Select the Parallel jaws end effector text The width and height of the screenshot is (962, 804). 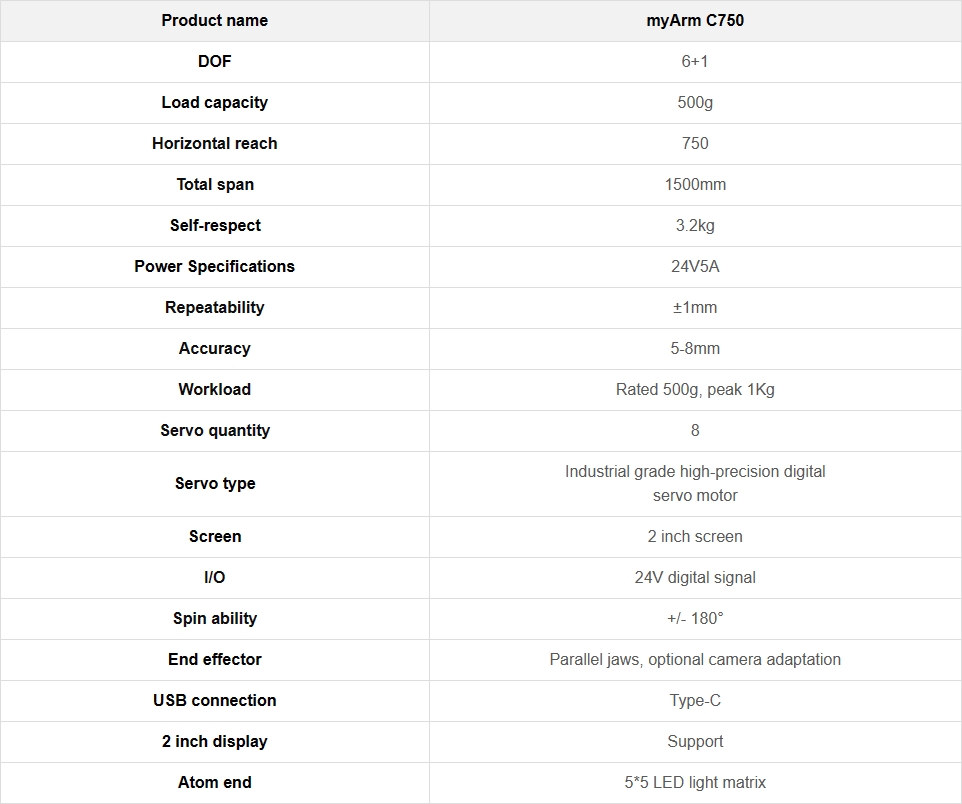click(695, 660)
